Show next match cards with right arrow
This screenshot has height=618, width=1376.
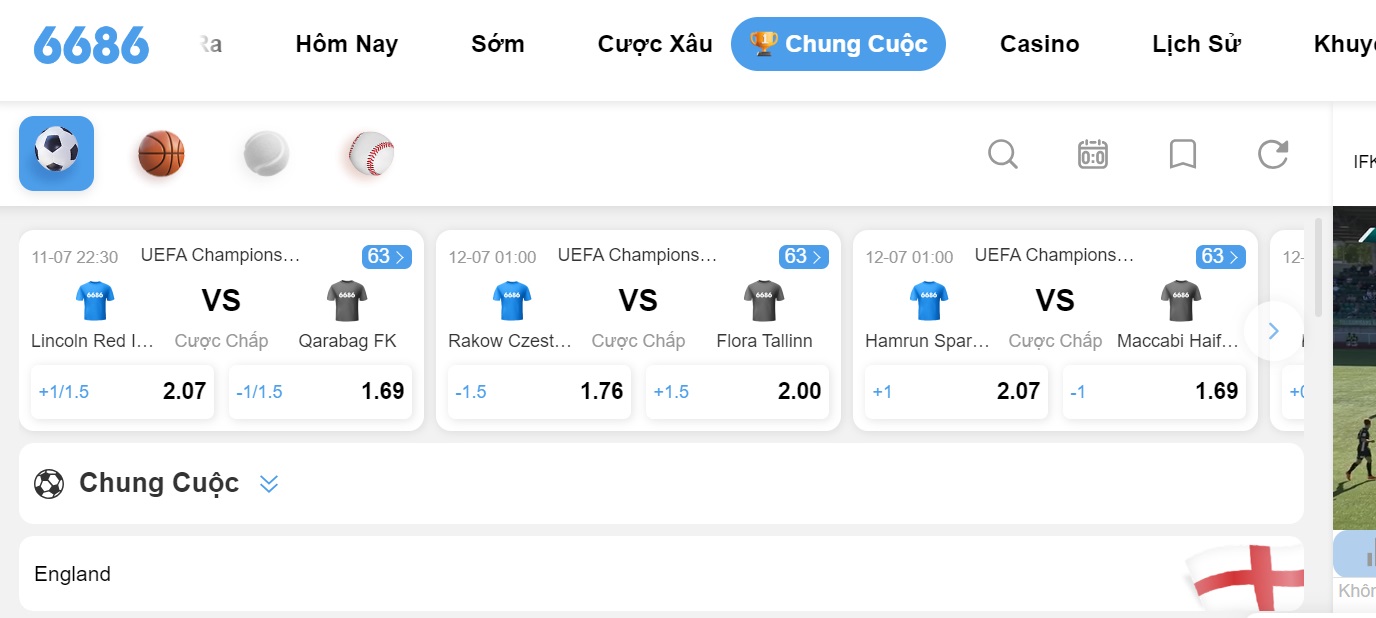pyautogui.click(x=1273, y=331)
